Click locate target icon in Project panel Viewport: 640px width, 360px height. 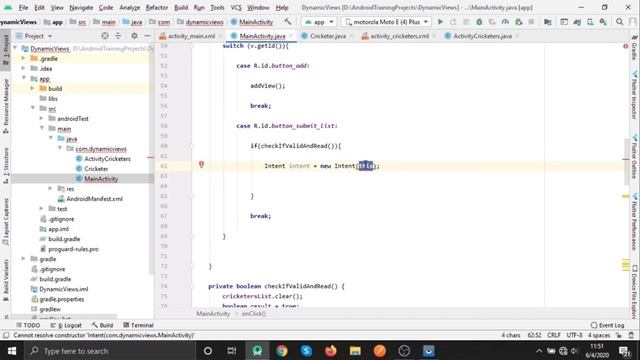(105, 36)
